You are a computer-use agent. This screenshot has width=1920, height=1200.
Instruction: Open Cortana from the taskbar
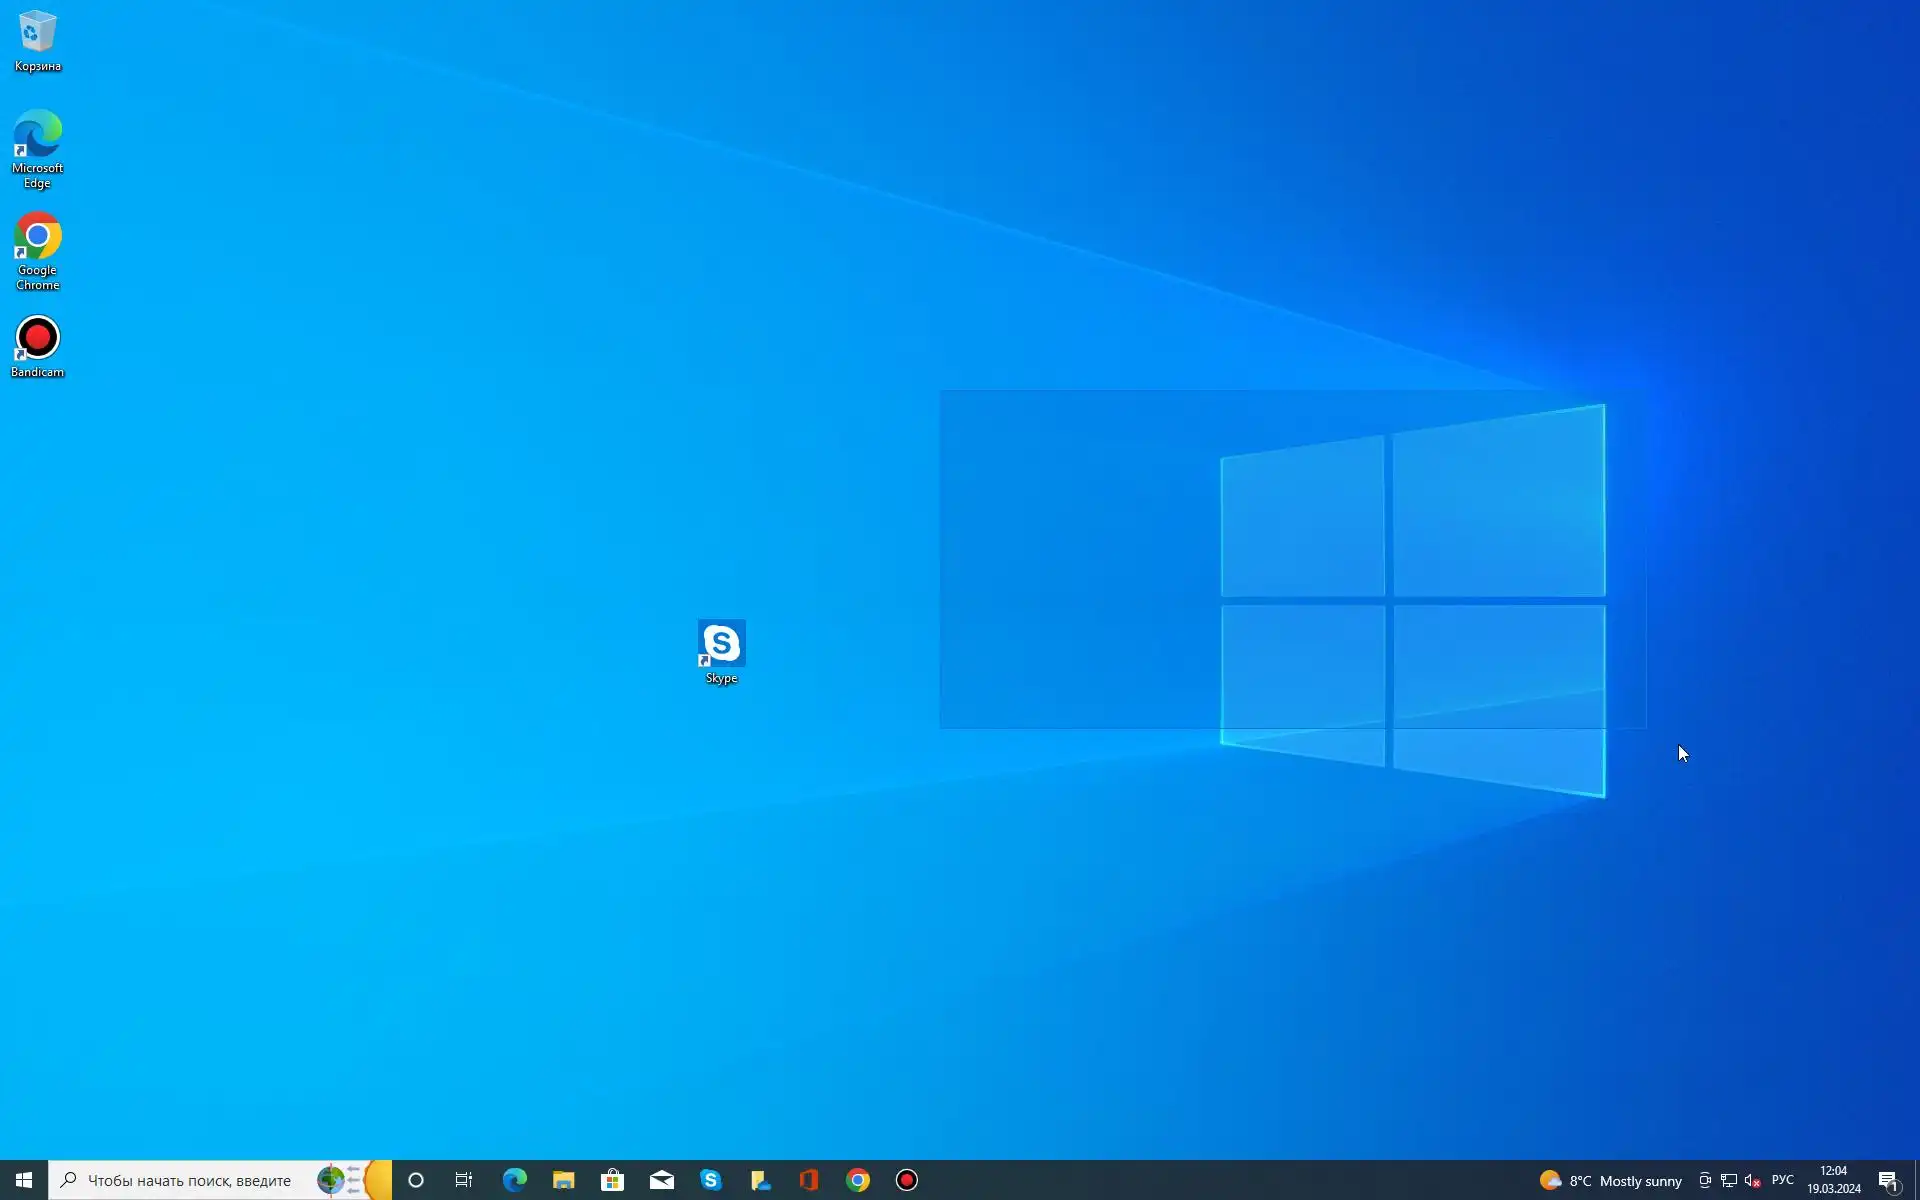click(x=416, y=1180)
